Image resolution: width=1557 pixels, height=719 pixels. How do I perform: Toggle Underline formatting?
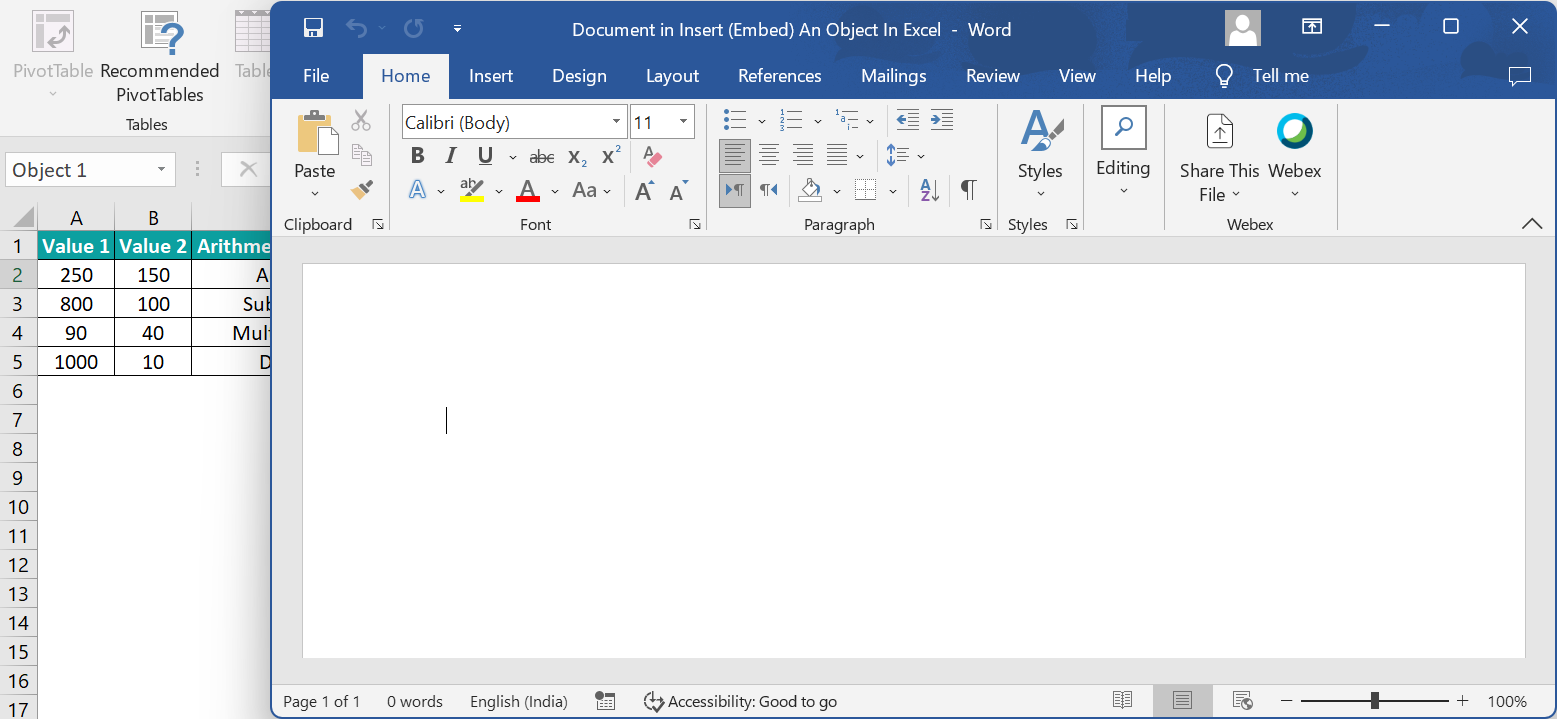coord(485,156)
